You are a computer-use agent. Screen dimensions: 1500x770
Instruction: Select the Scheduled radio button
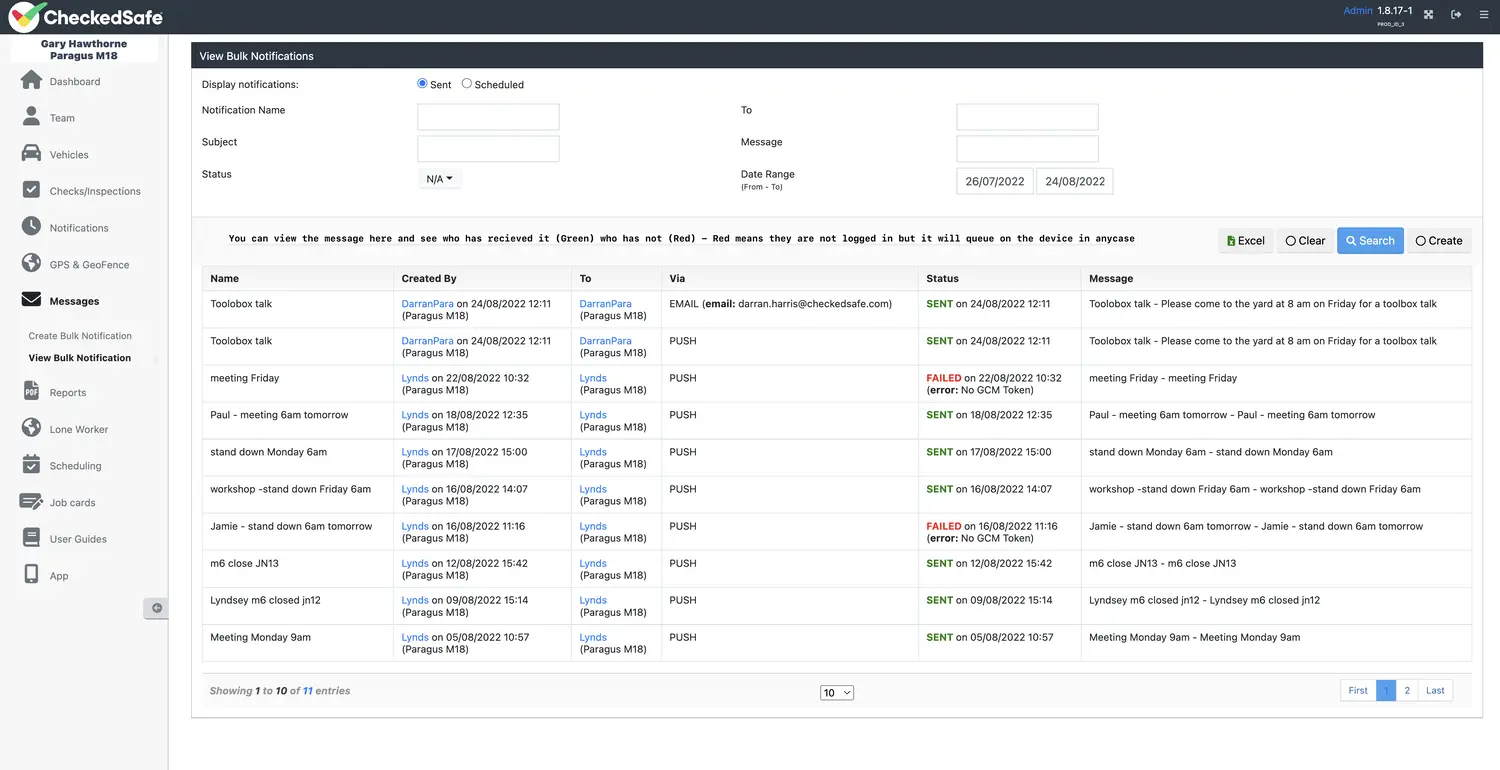pyautogui.click(x=467, y=84)
